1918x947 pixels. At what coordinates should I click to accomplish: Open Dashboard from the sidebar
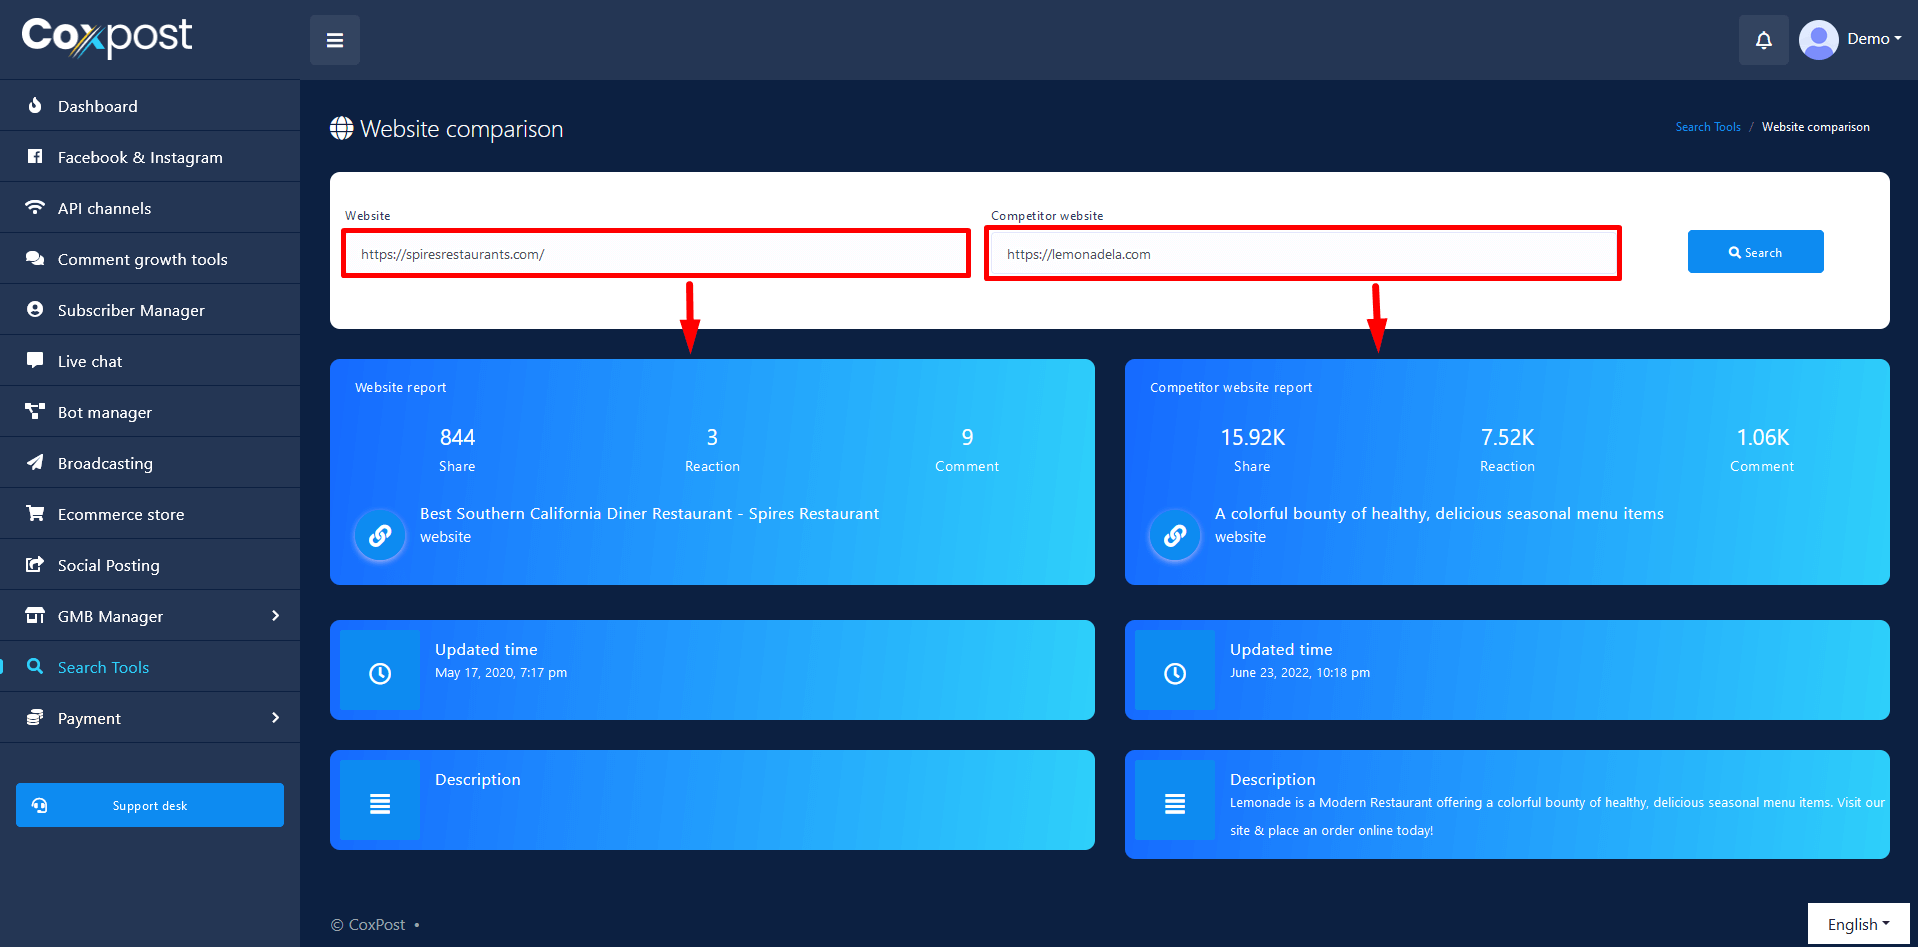(x=98, y=106)
